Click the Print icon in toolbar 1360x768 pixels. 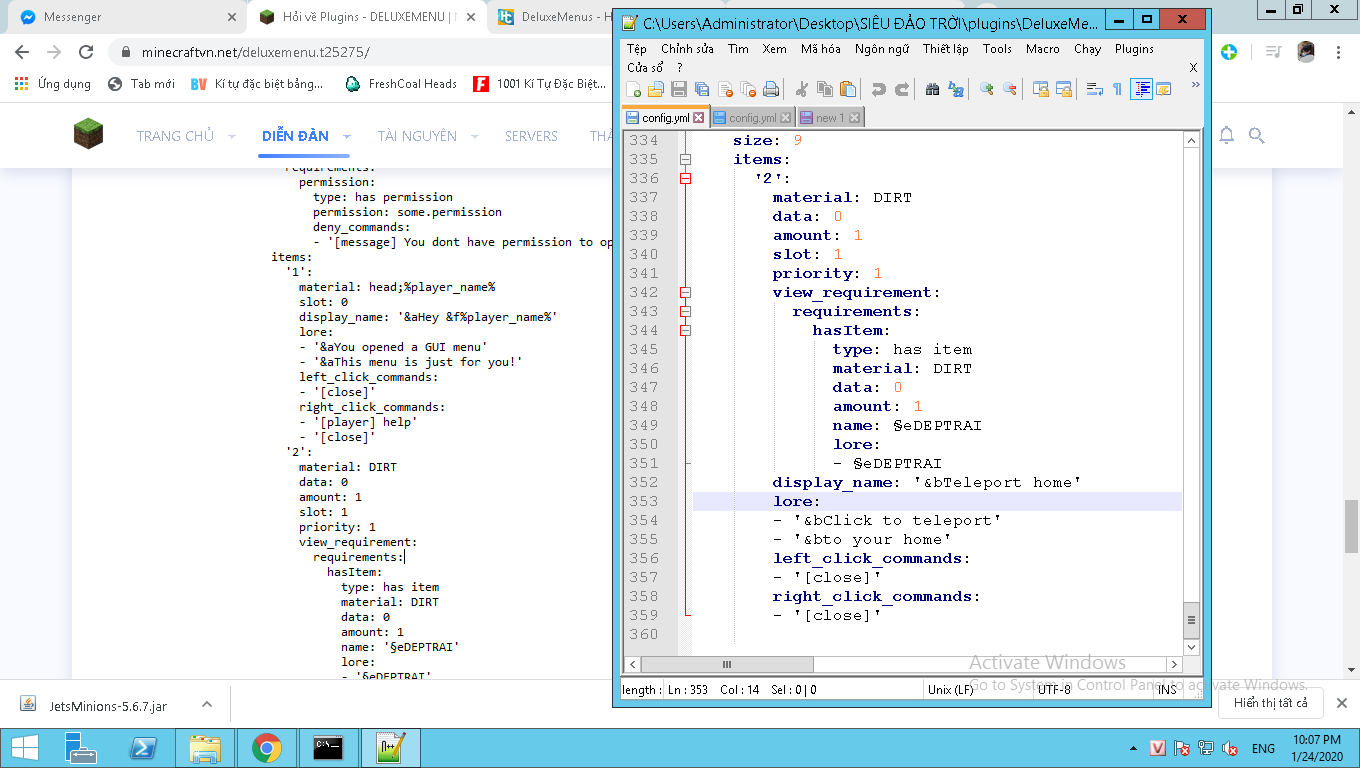click(x=771, y=90)
